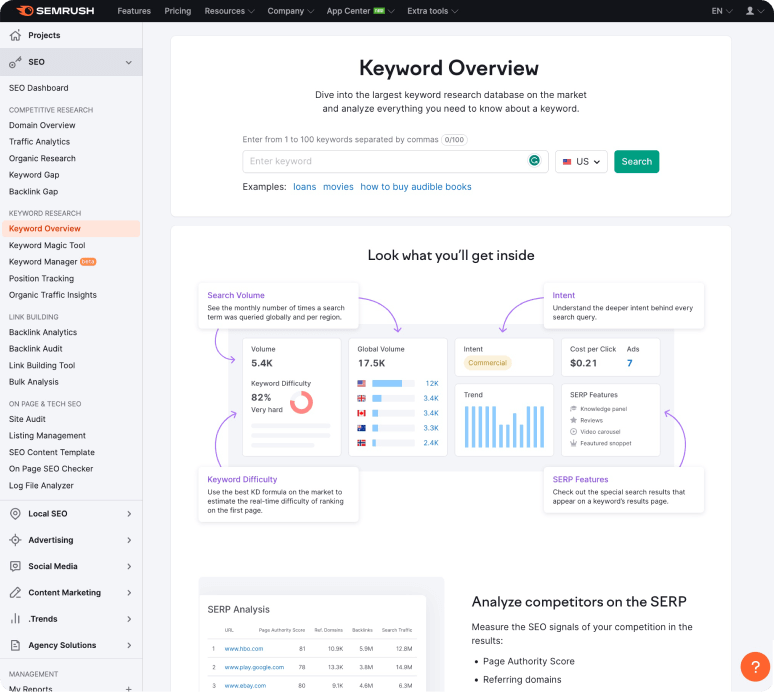Viewport: 775px width, 692px height.
Task: Open Keyword Manager
Action: click(x=43, y=262)
